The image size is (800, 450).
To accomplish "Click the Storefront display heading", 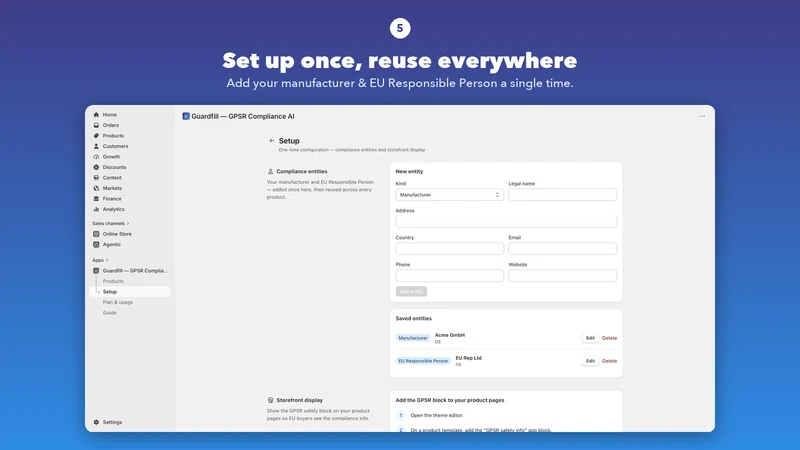I will 299,400.
